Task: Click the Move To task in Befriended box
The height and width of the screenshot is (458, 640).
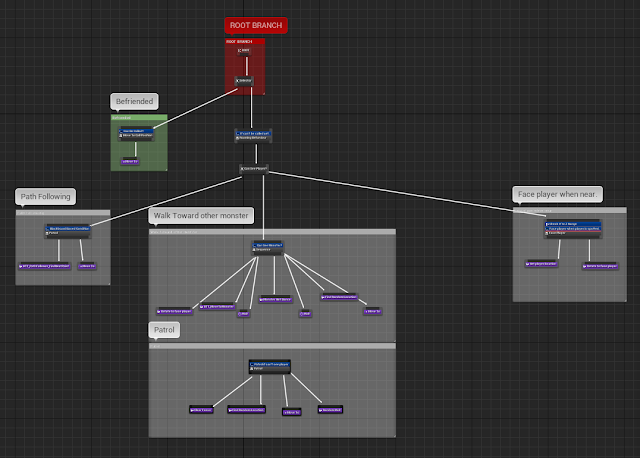Action: tap(130, 162)
